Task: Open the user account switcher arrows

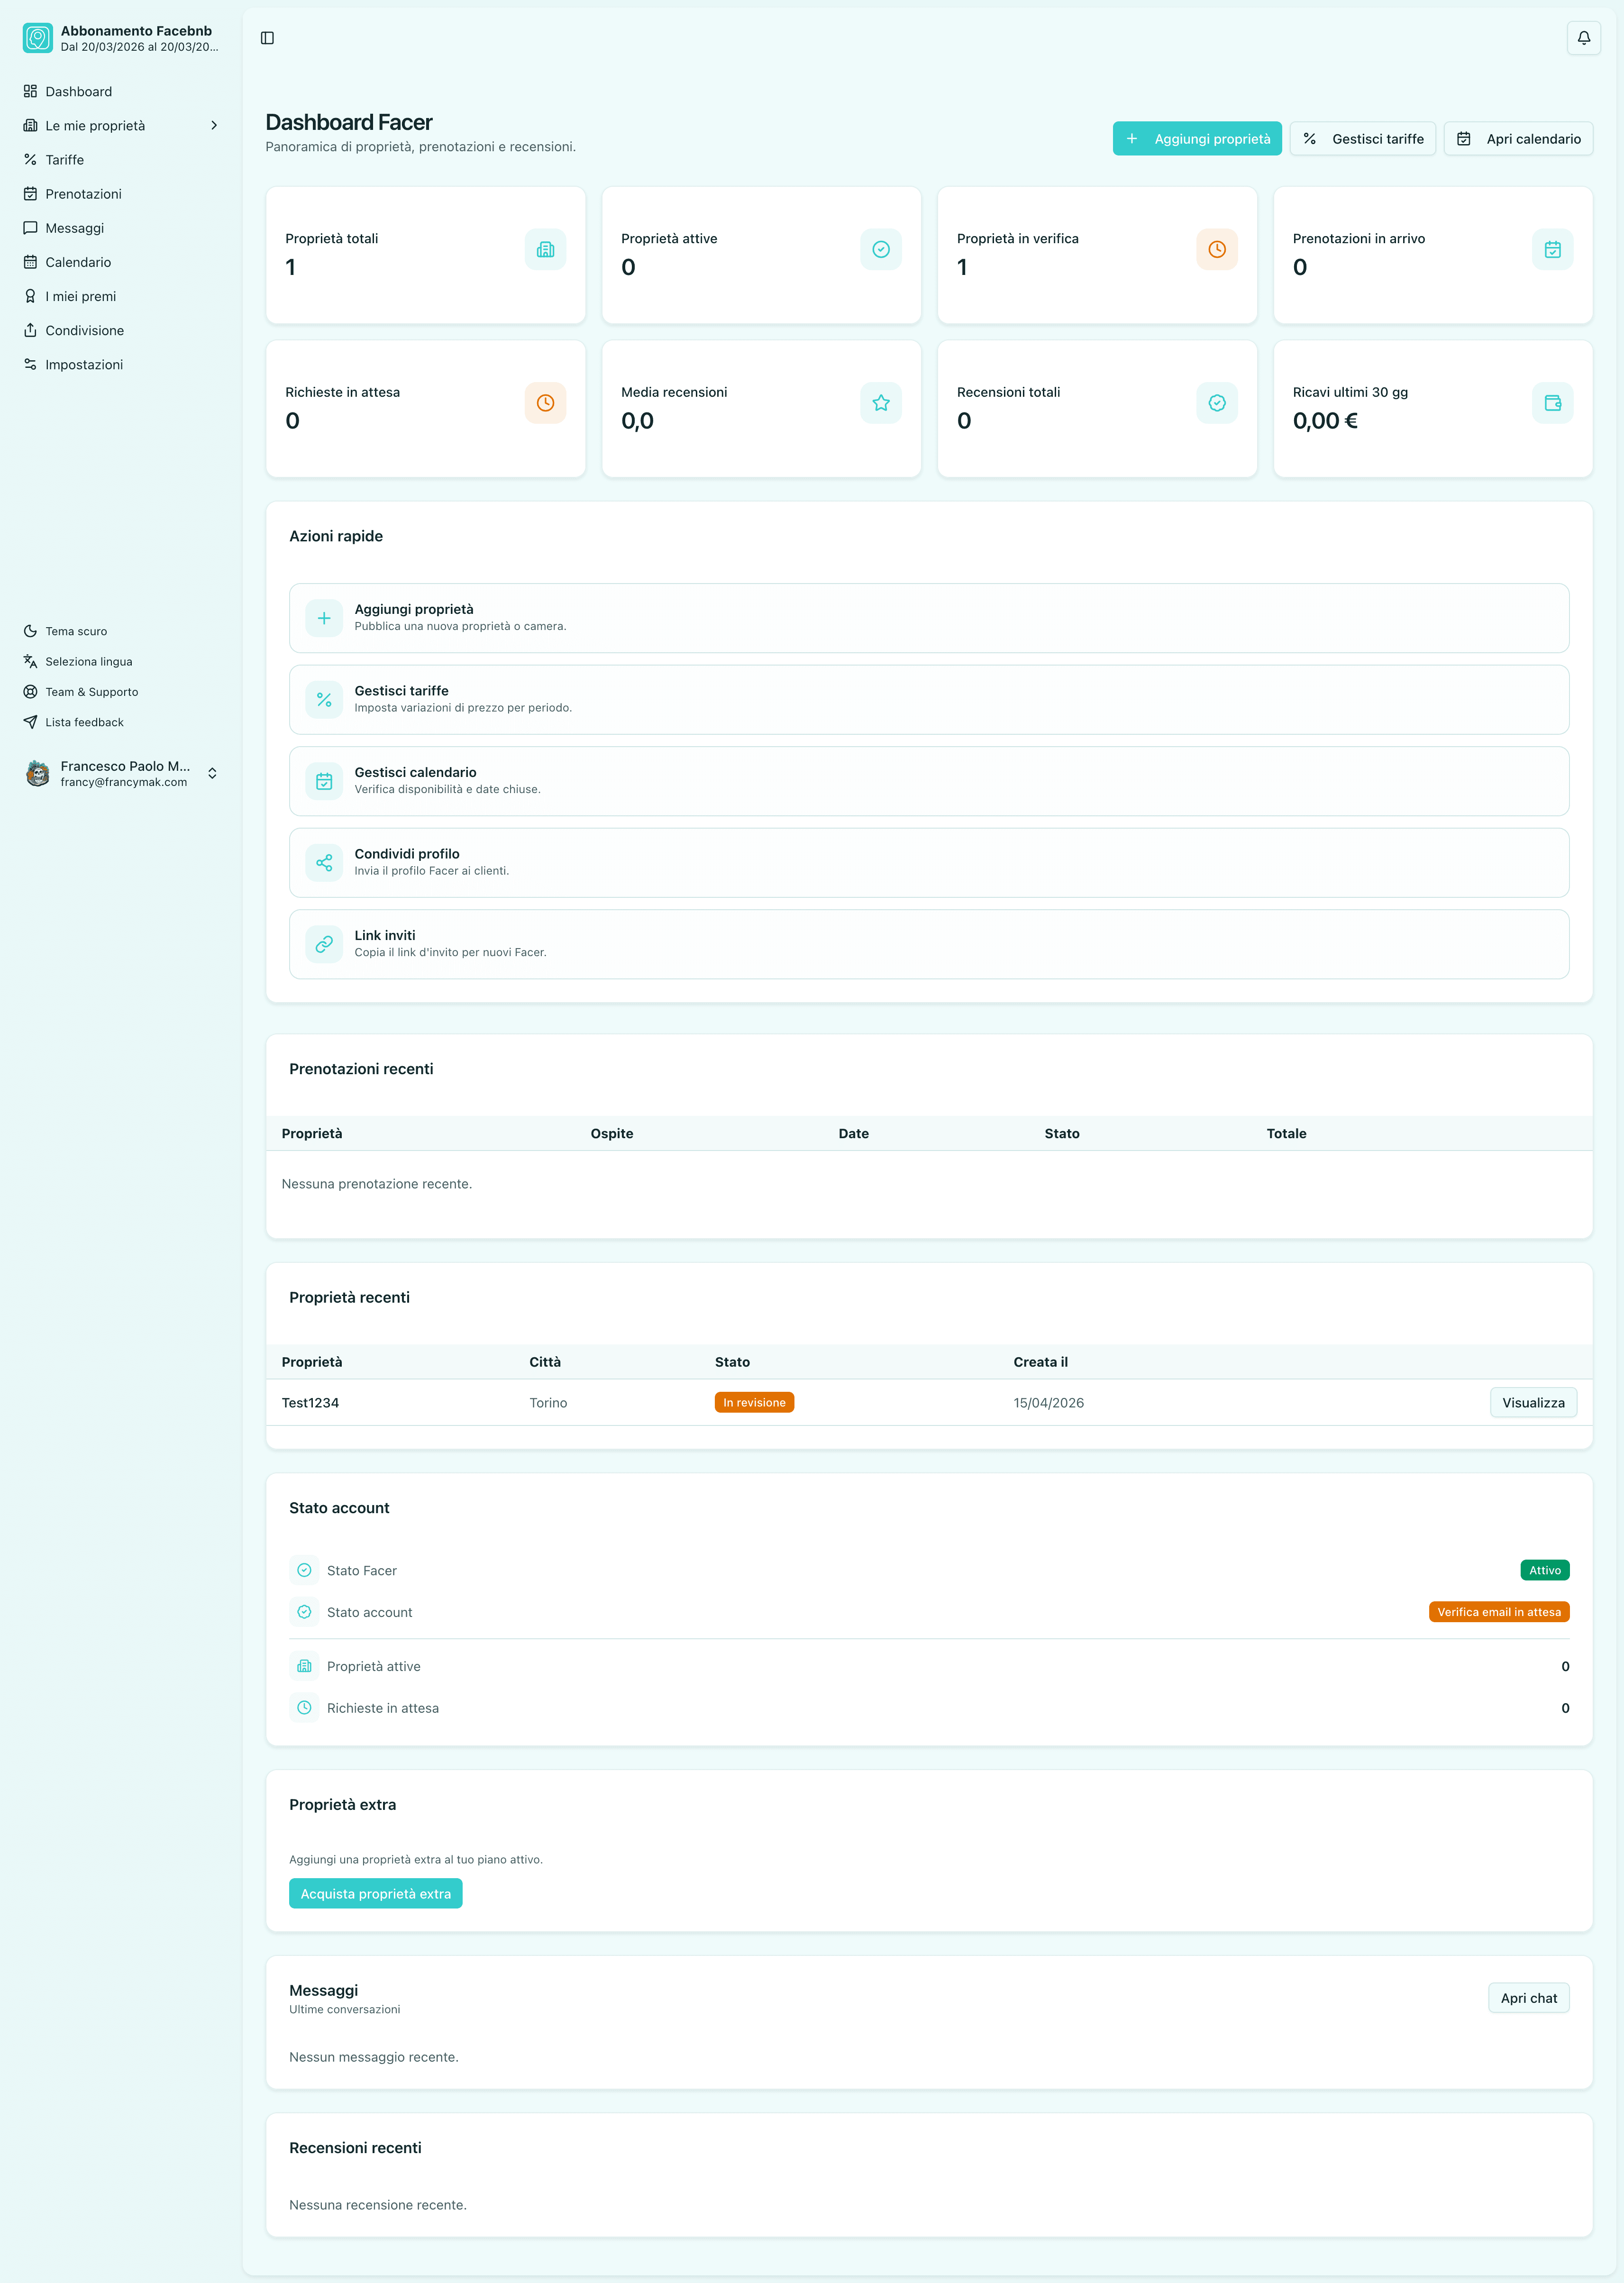Action: [x=212, y=773]
